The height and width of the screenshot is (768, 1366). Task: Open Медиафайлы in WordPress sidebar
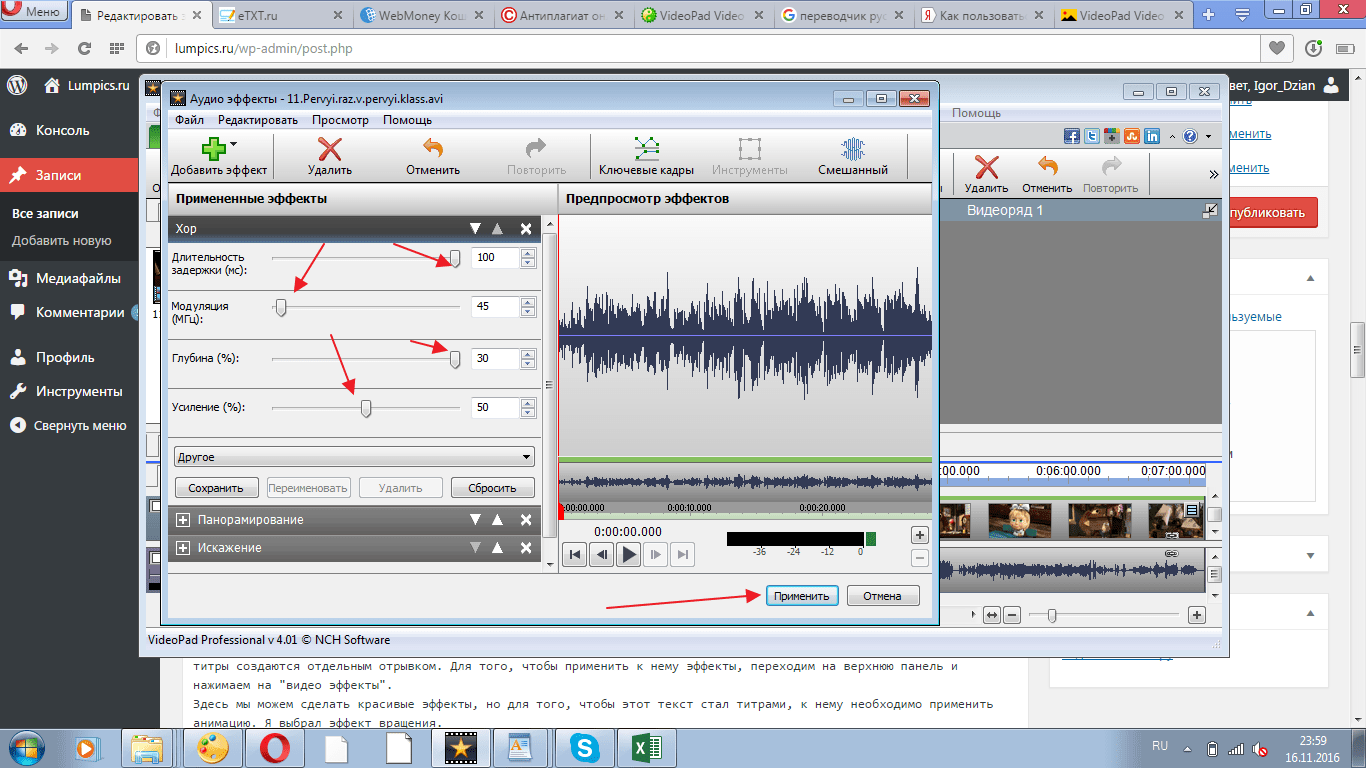tap(69, 279)
